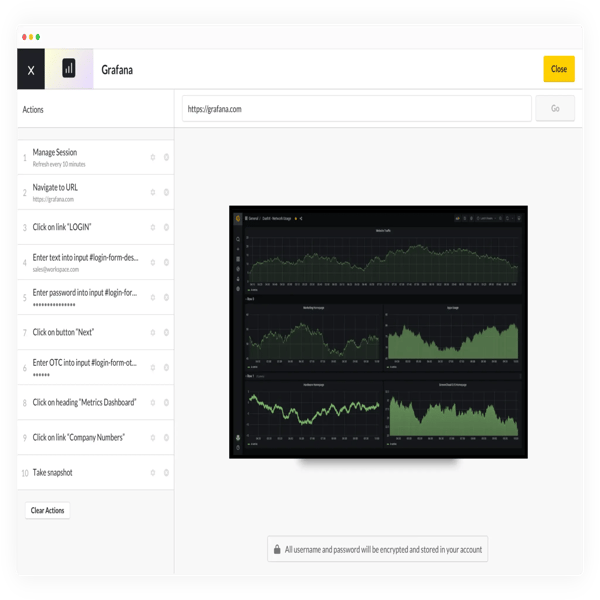Click the lock icon in encryption notice
Screen dimensions: 600x600
tap(277, 549)
